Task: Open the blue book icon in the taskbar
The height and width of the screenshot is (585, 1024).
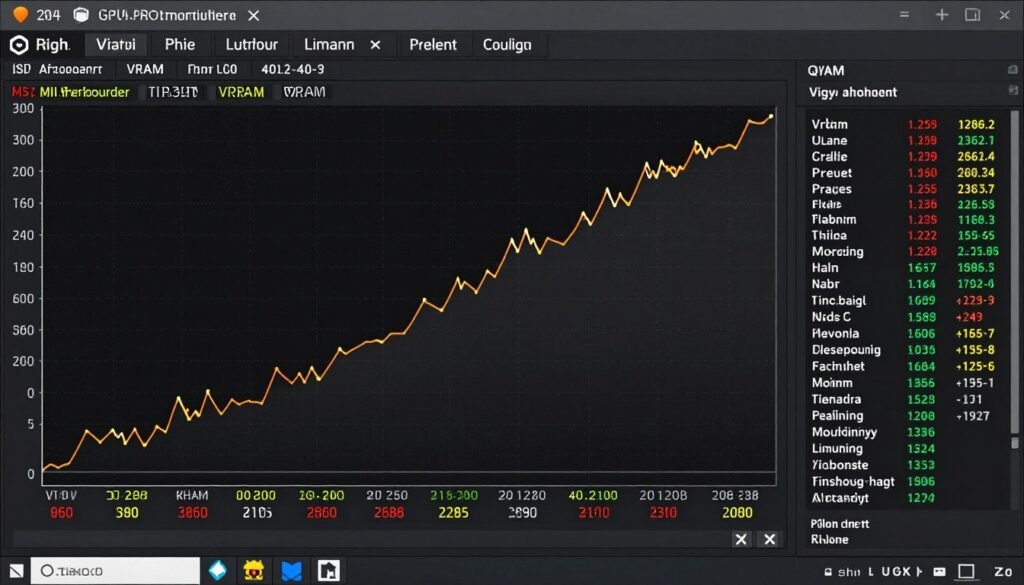Action: (291, 570)
